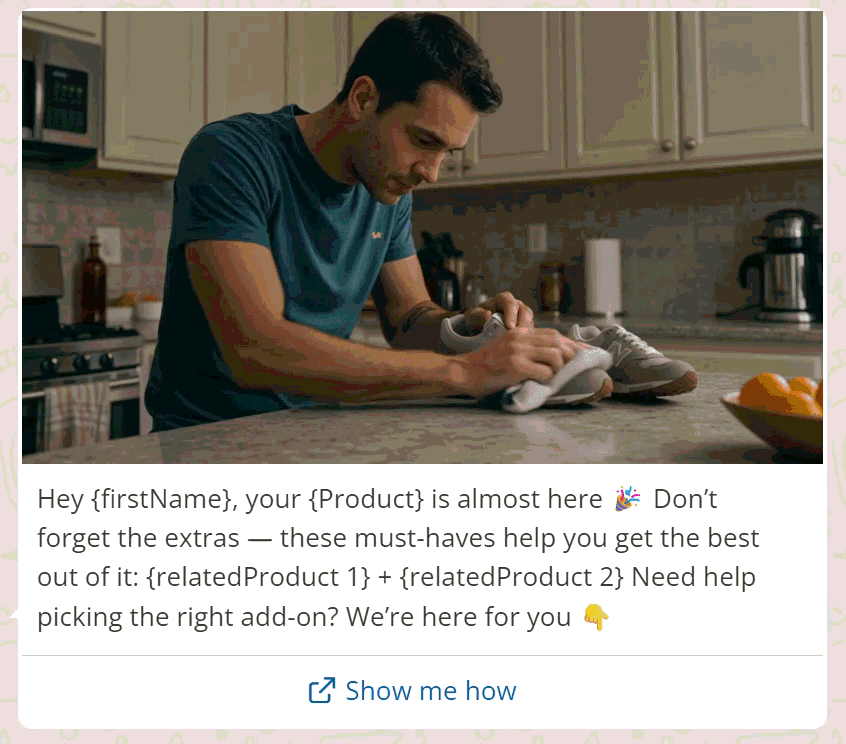The width and height of the screenshot is (846, 744).
Task: Select the {relatedProduct 2} placeholder
Action: [518, 578]
